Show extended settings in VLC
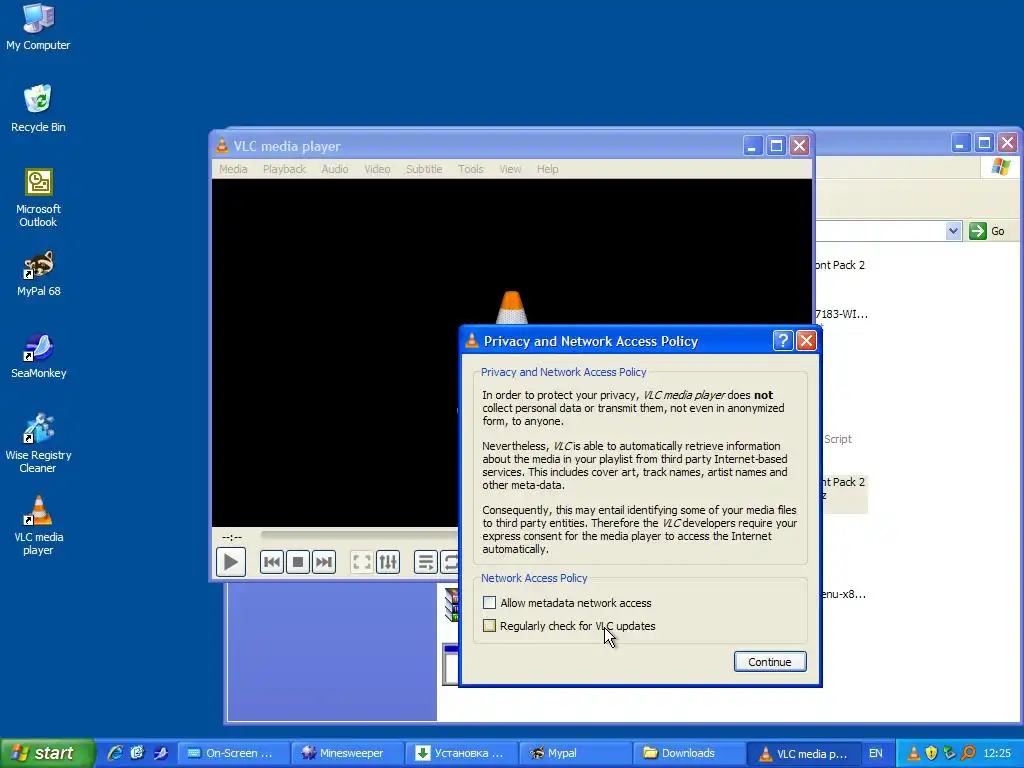This screenshot has height=768, width=1024. (x=388, y=562)
